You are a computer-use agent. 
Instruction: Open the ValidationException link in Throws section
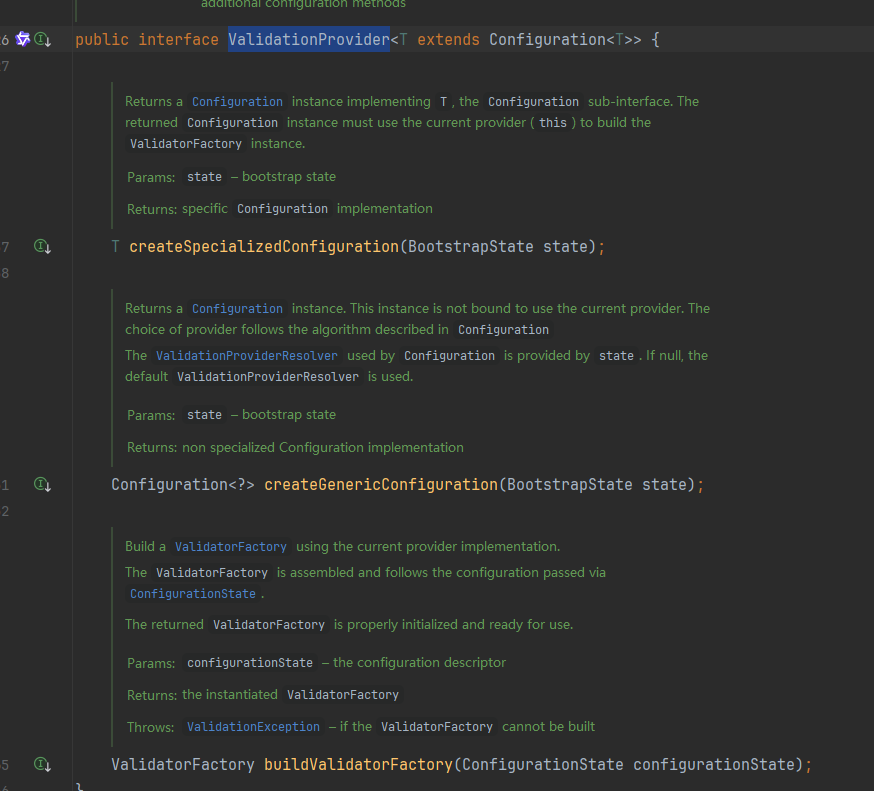(253, 726)
